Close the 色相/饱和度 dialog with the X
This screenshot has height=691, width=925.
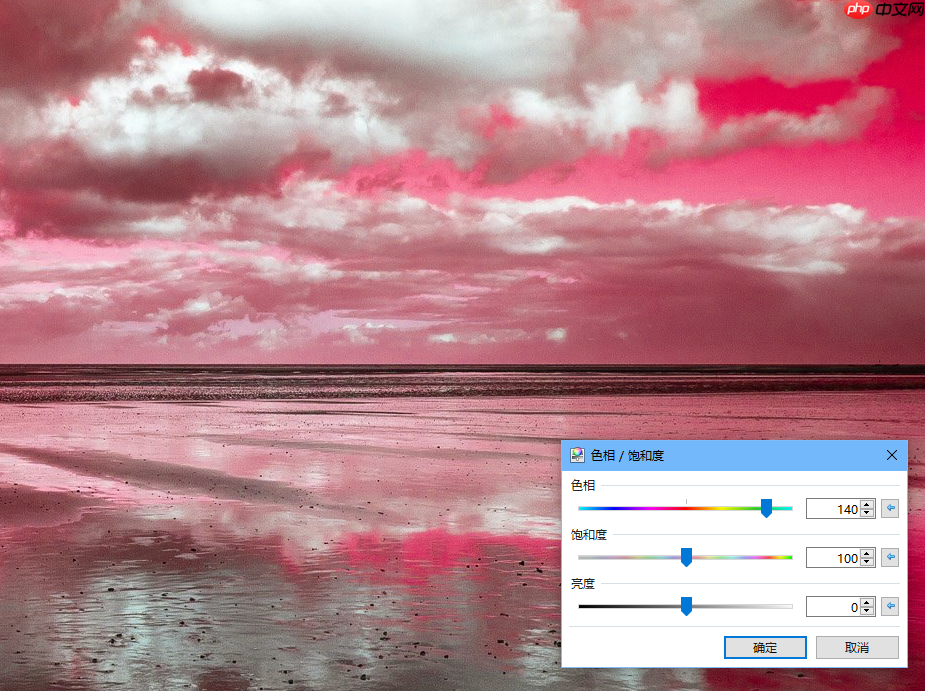point(891,455)
